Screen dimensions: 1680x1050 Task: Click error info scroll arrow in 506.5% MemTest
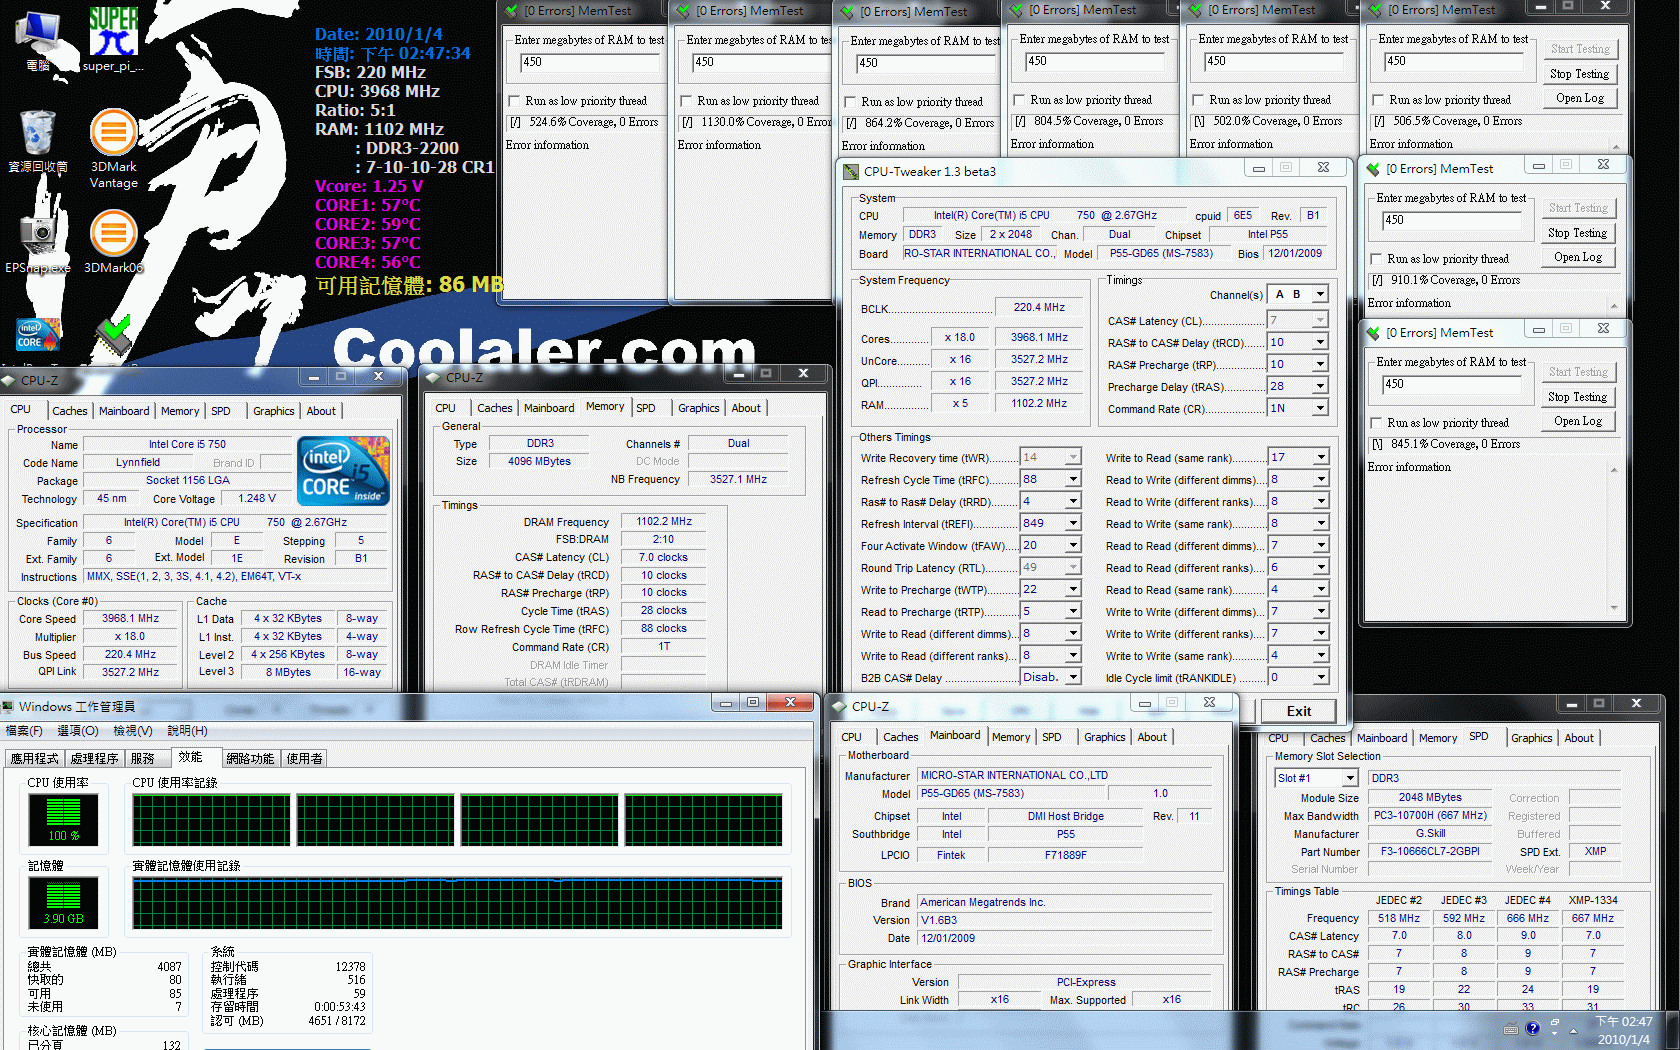pos(1616,146)
